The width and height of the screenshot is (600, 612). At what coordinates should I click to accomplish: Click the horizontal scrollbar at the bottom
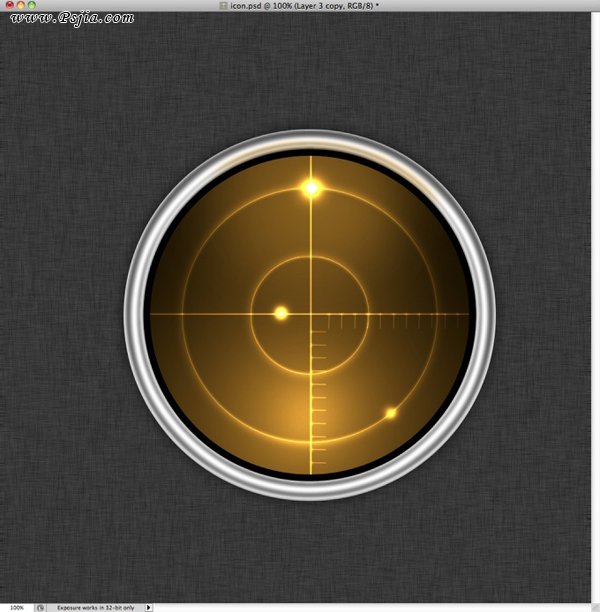point(370,606)
